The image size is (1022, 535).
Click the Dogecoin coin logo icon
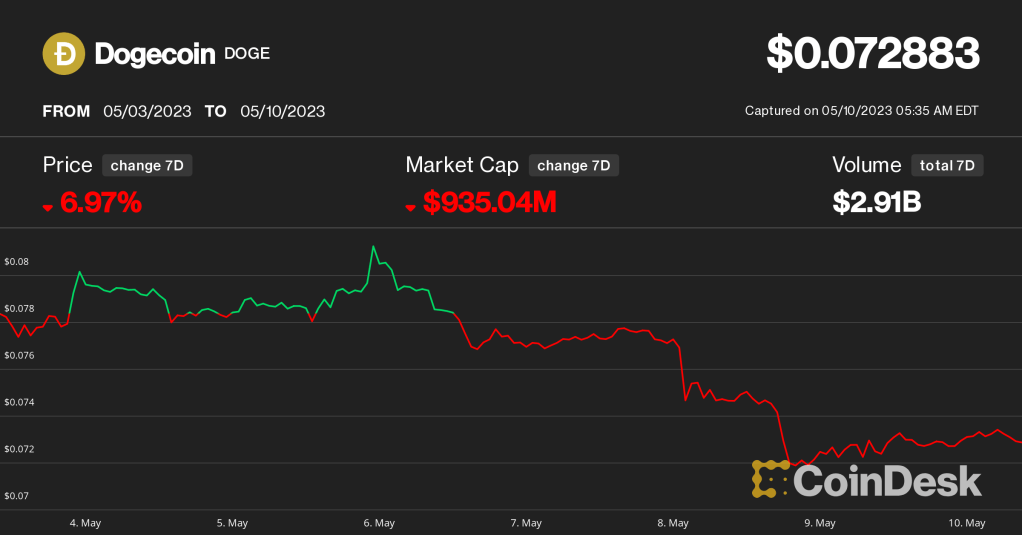click(x=63, y=54)
